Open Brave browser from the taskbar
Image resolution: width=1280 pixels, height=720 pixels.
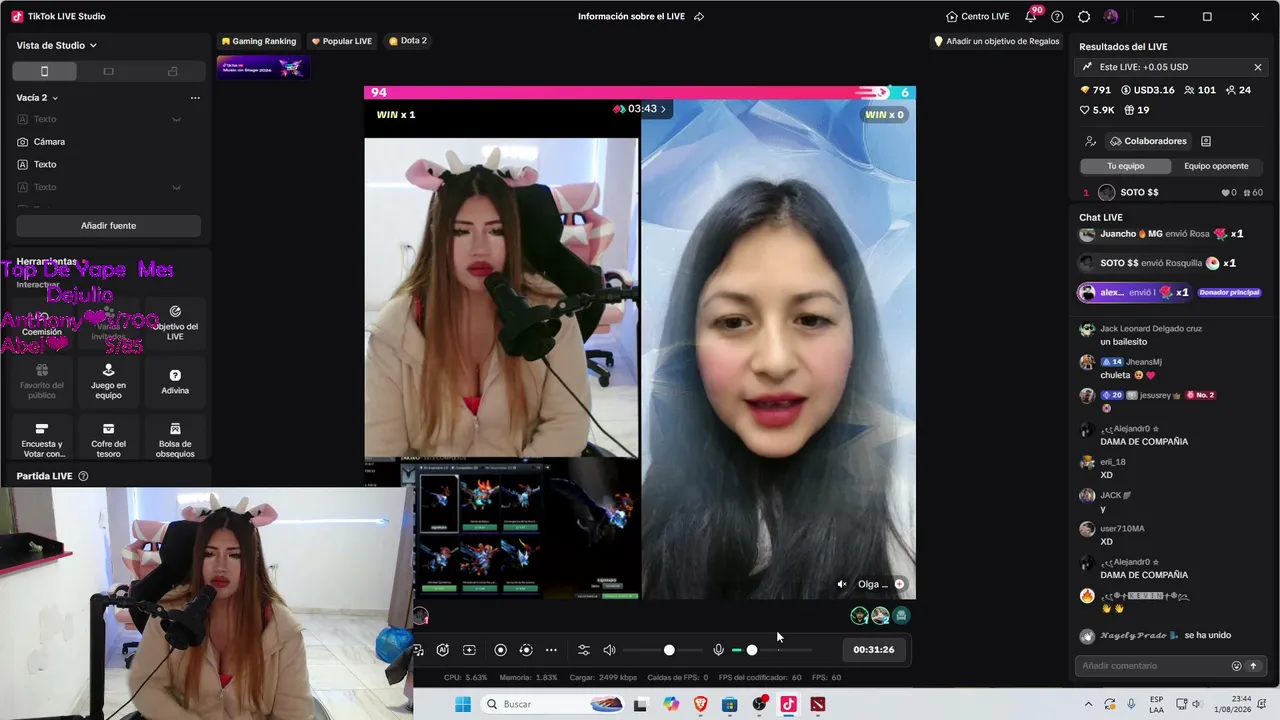point(700,705)
